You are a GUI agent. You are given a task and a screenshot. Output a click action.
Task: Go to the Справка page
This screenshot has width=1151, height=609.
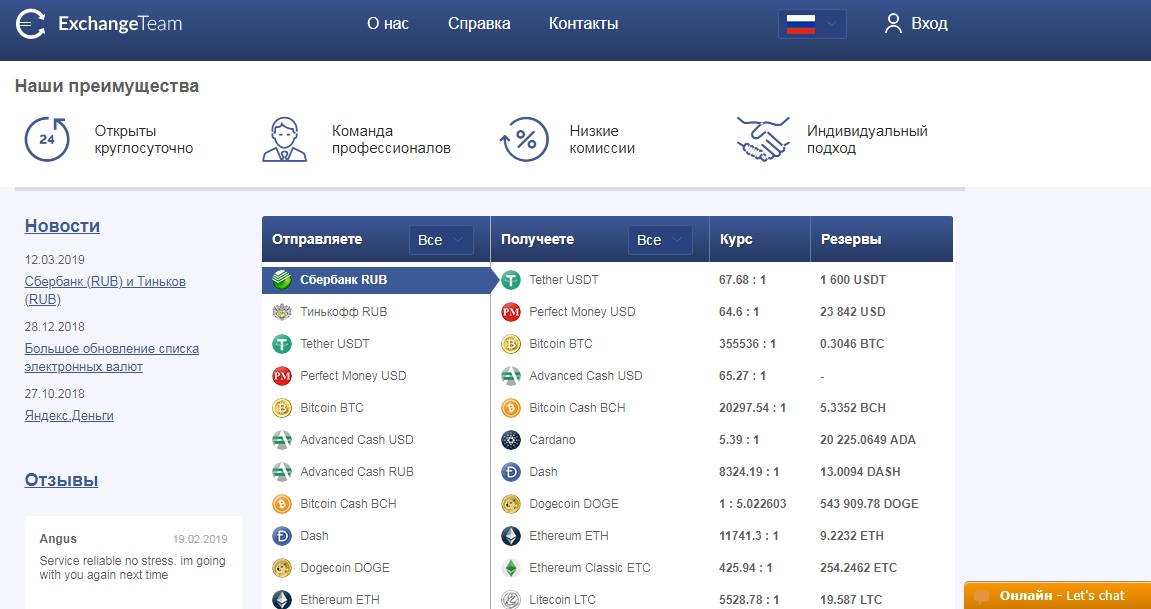click(479, 24)
